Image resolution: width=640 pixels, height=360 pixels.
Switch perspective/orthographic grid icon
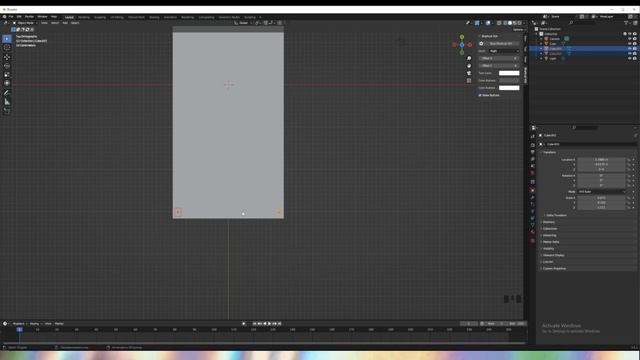tap(469, 80)
